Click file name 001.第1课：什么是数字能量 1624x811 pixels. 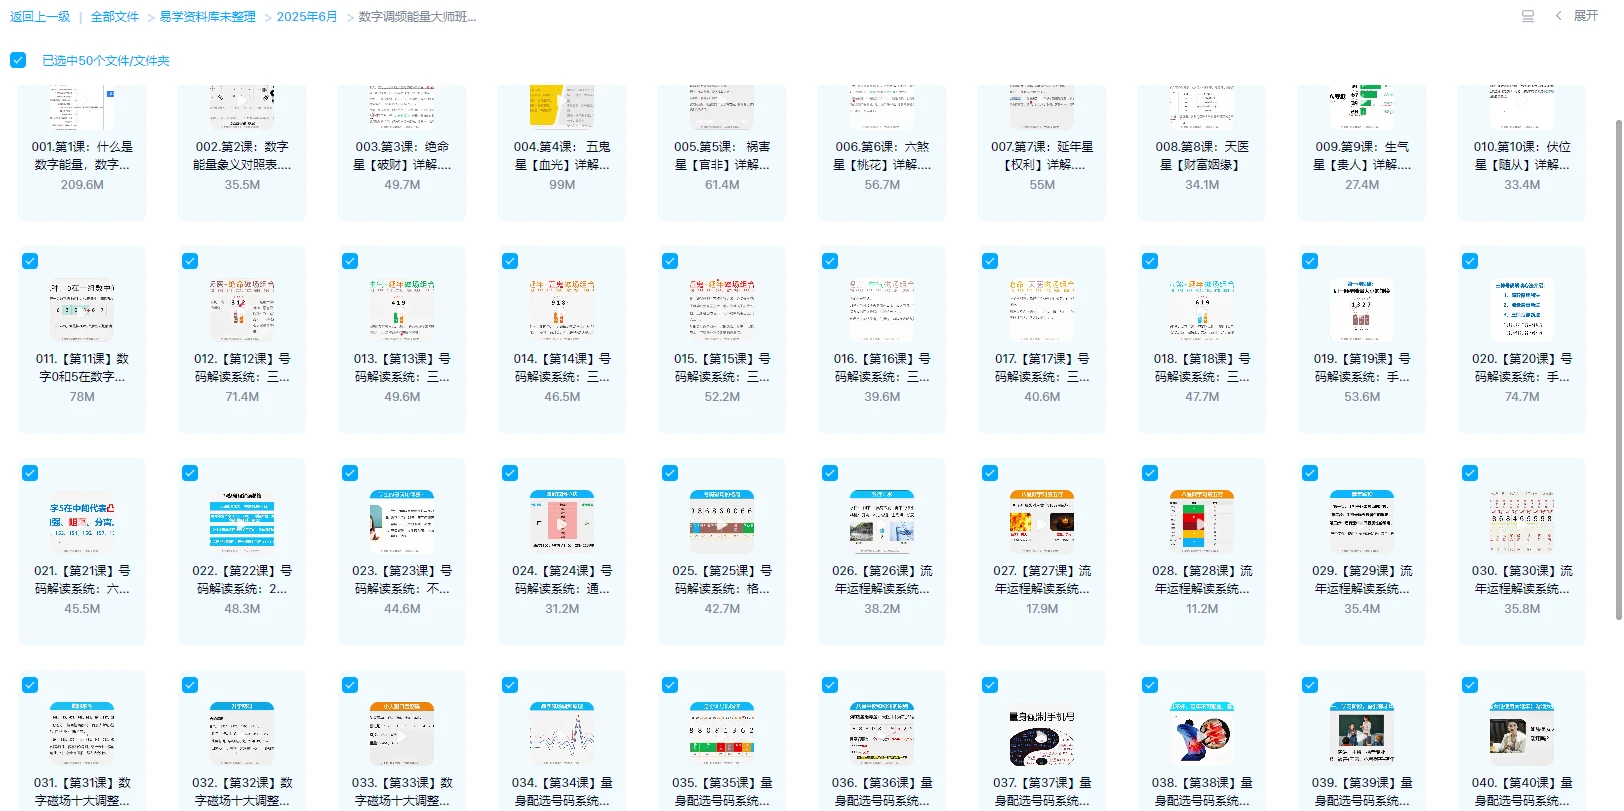[82, 155]
